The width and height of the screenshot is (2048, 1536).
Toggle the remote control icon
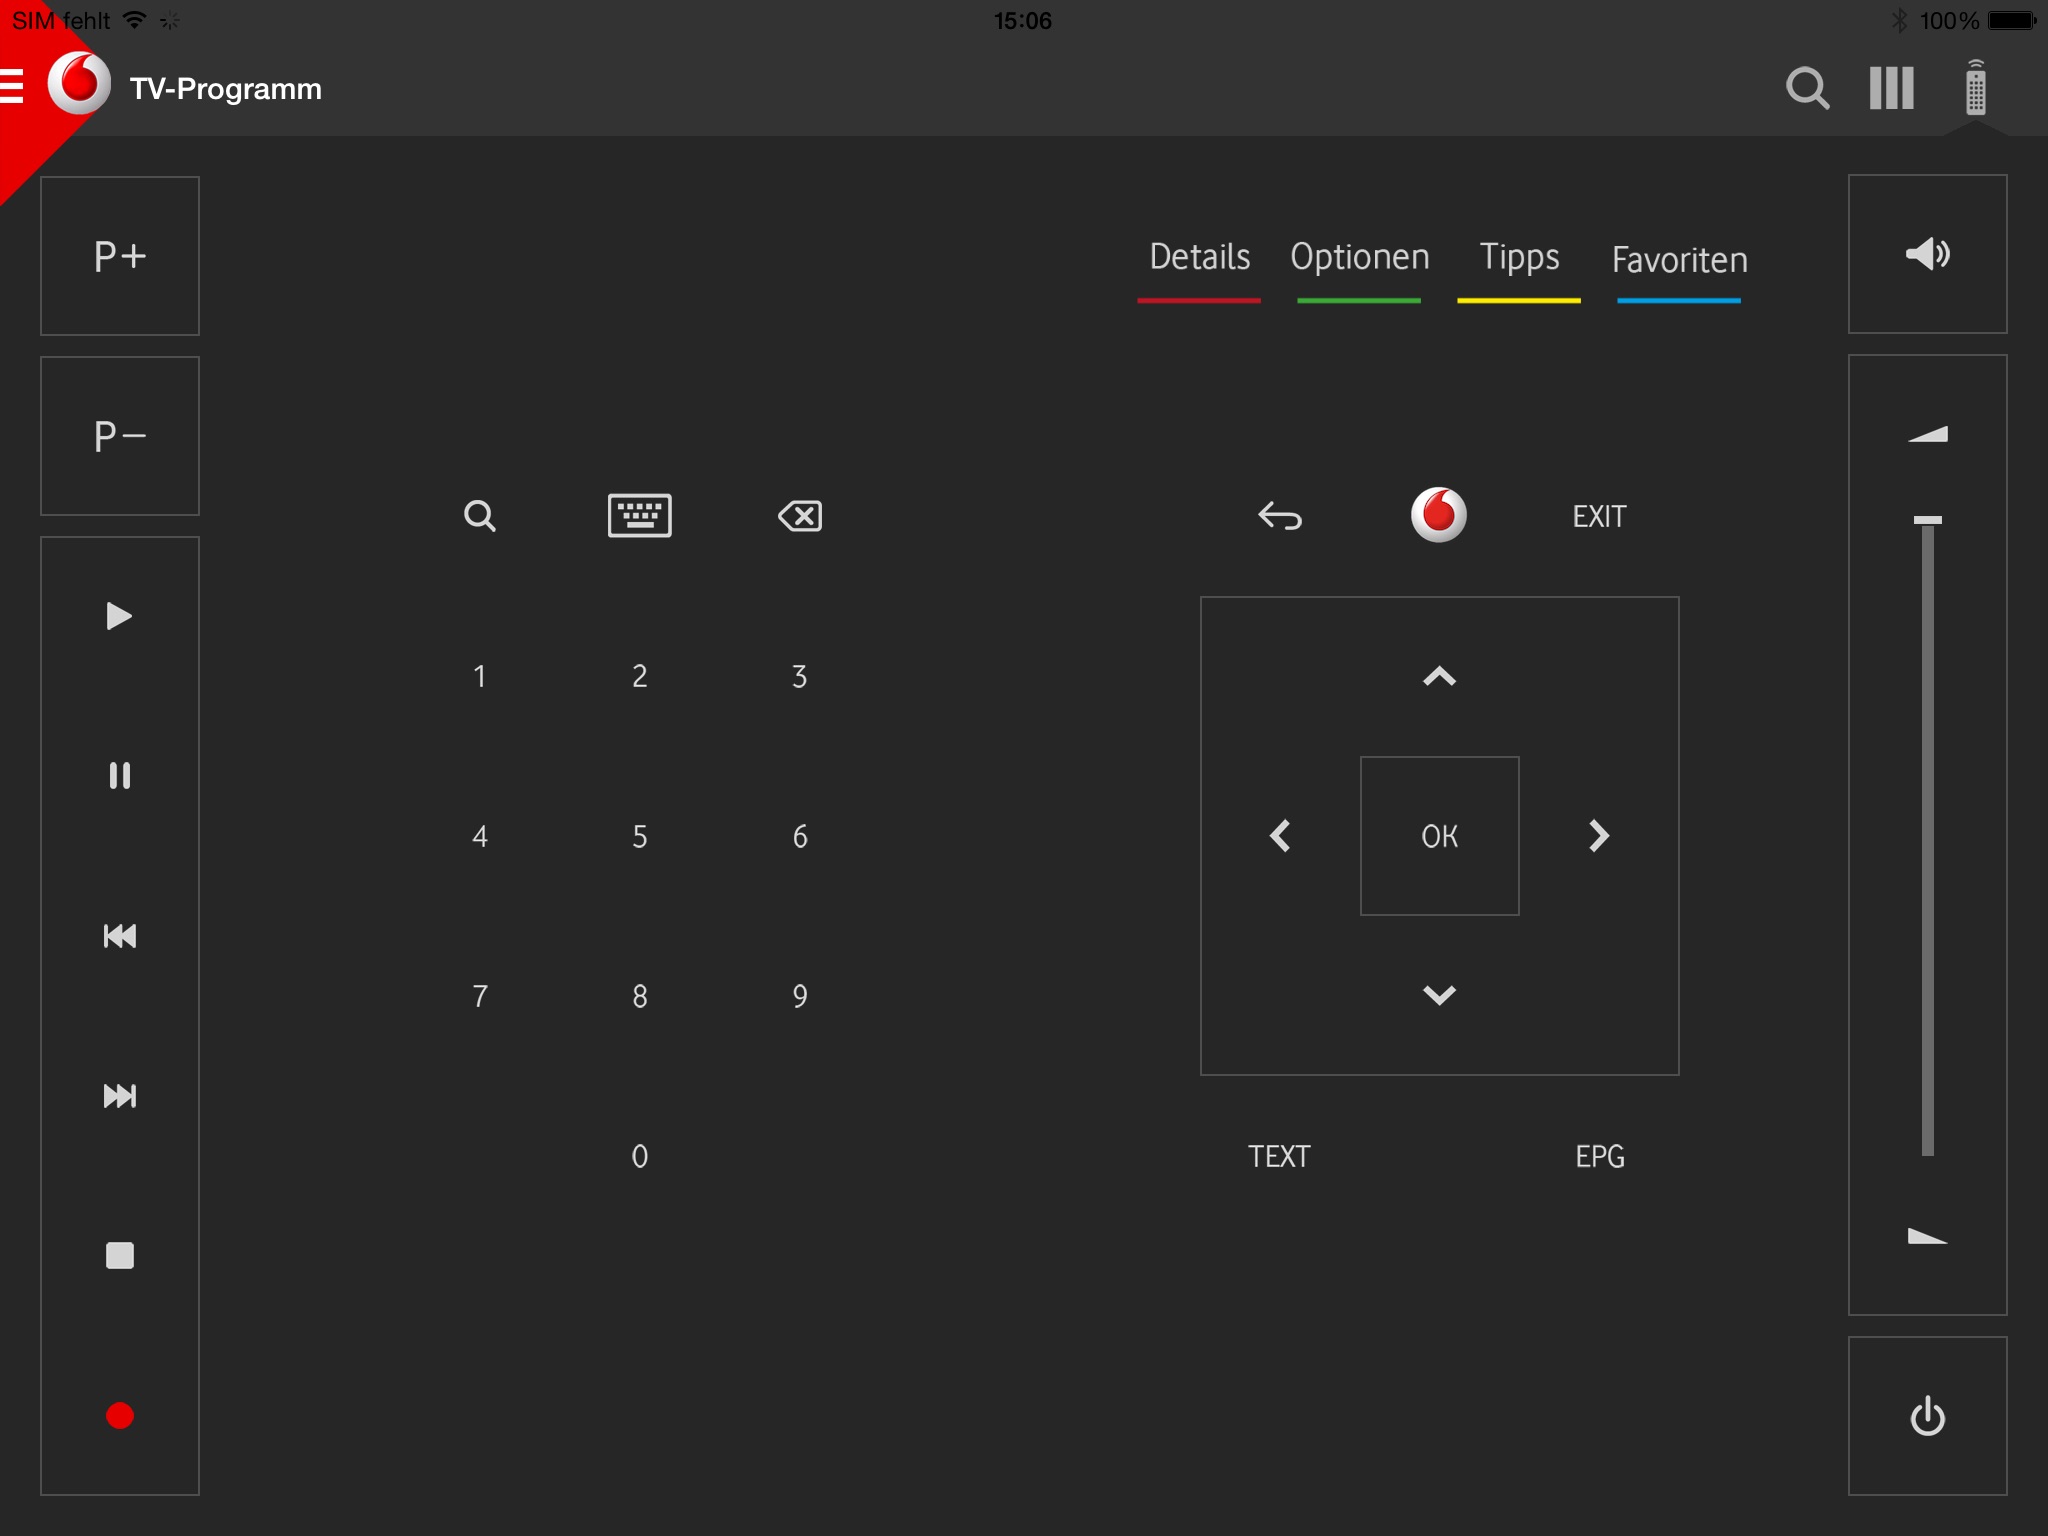pyautogui.click(x=1975, y=88)
